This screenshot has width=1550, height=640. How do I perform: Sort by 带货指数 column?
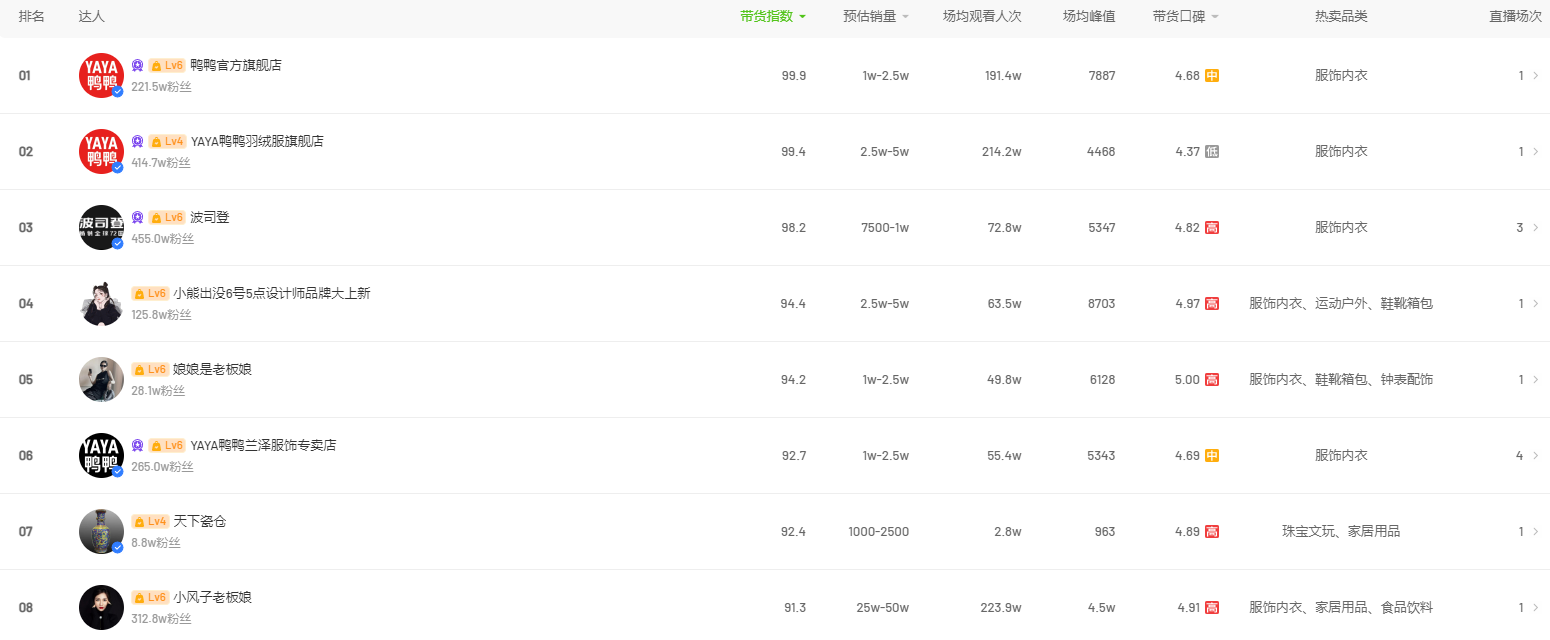[773, 16]
